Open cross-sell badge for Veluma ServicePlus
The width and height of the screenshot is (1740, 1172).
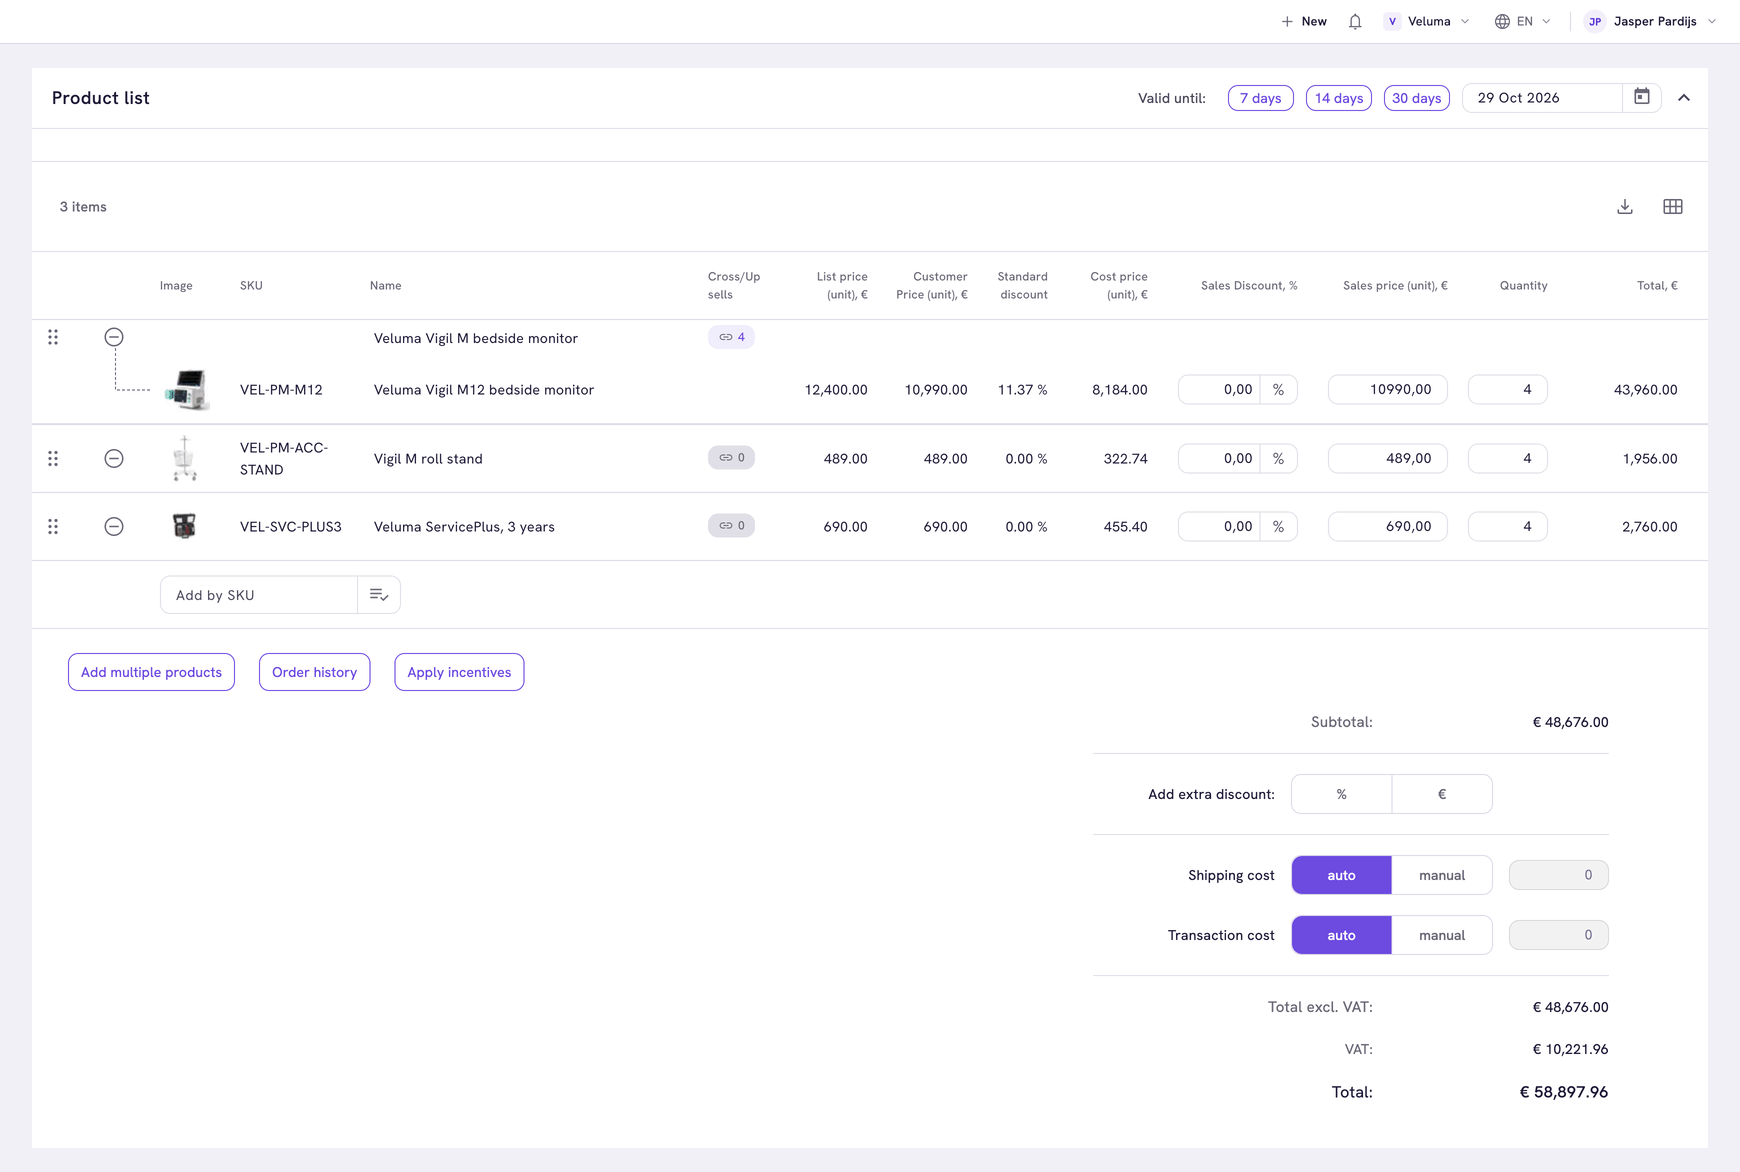tap(731, 525)
